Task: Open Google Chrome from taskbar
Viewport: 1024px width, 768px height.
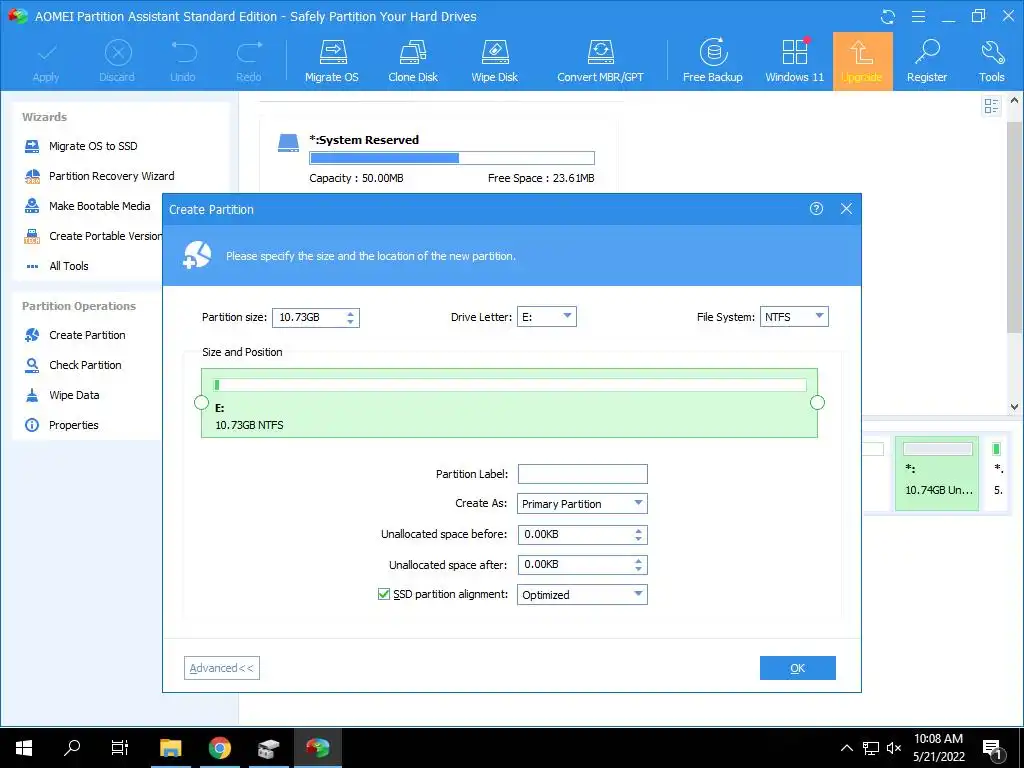Action: [220, 748]
